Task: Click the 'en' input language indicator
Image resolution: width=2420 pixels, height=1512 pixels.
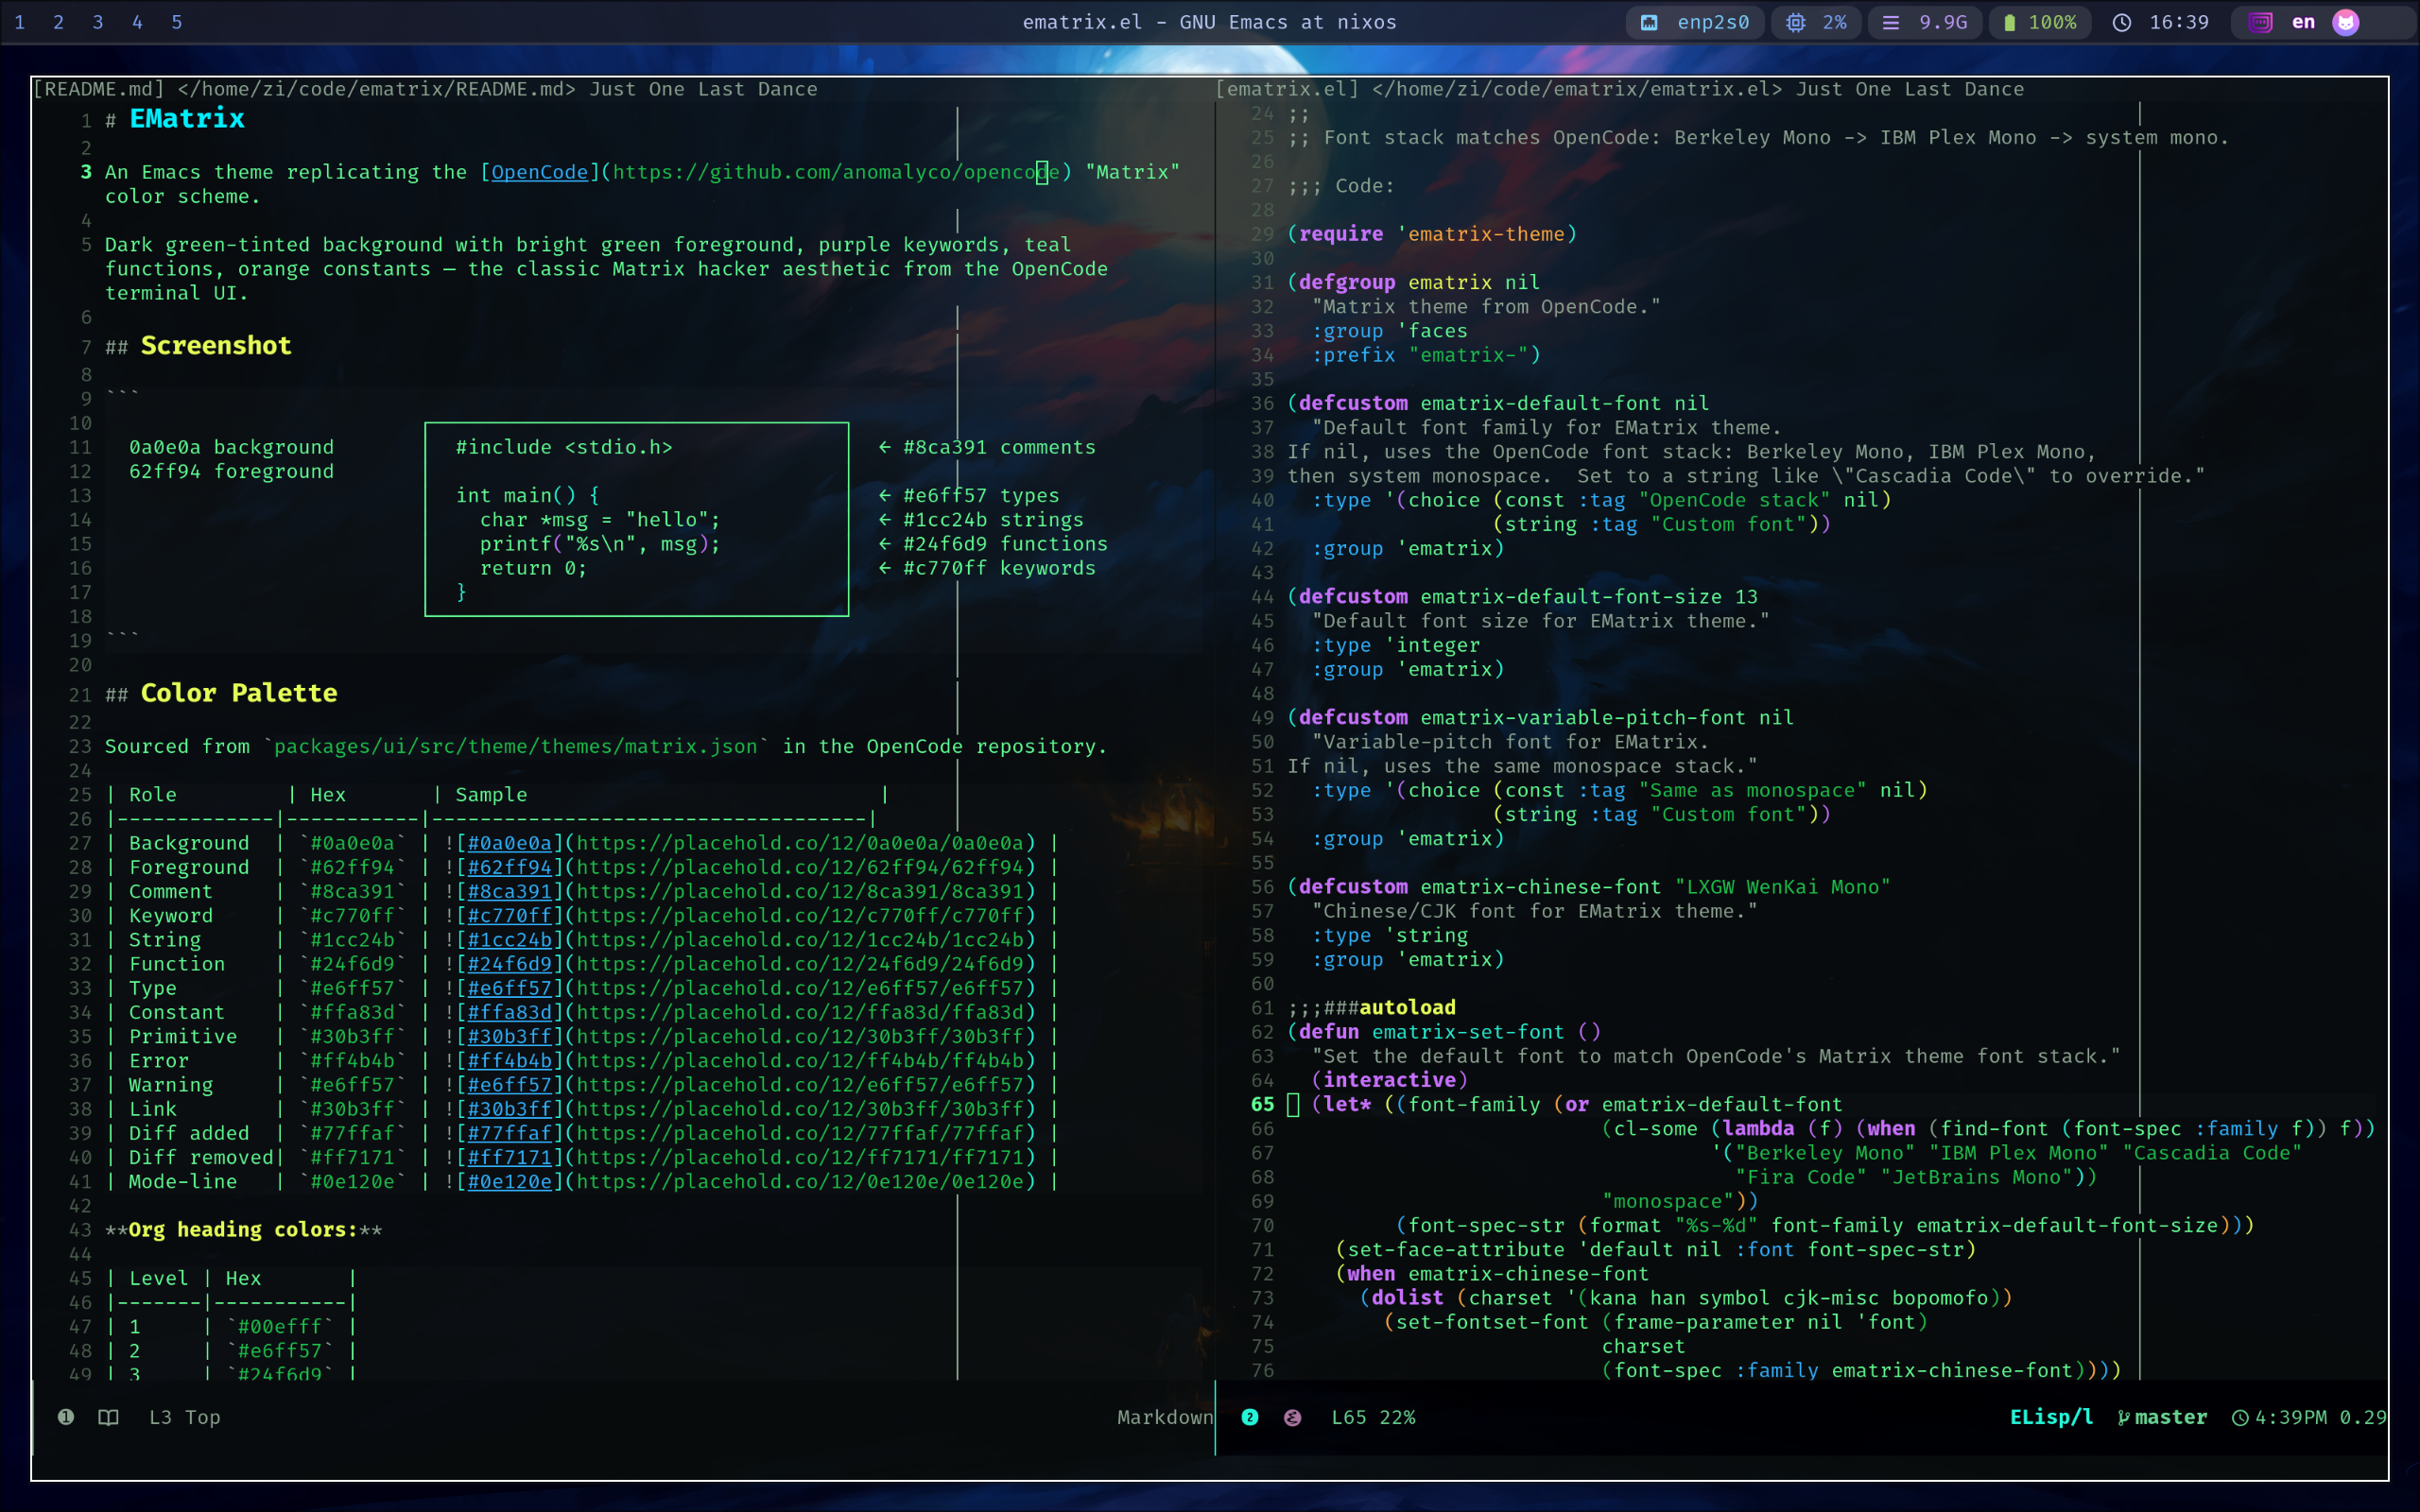Action: click(2303, 22)
